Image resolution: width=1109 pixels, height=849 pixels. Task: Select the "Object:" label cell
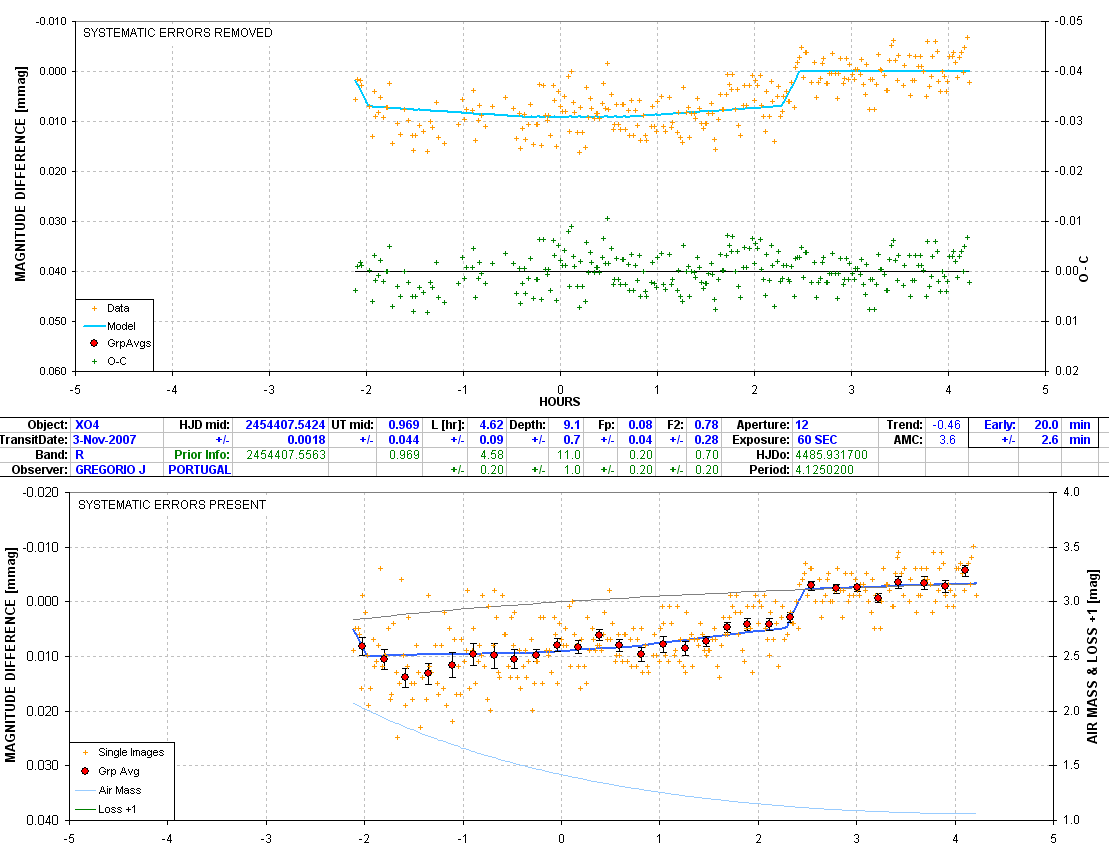click(x=48, y=424)
